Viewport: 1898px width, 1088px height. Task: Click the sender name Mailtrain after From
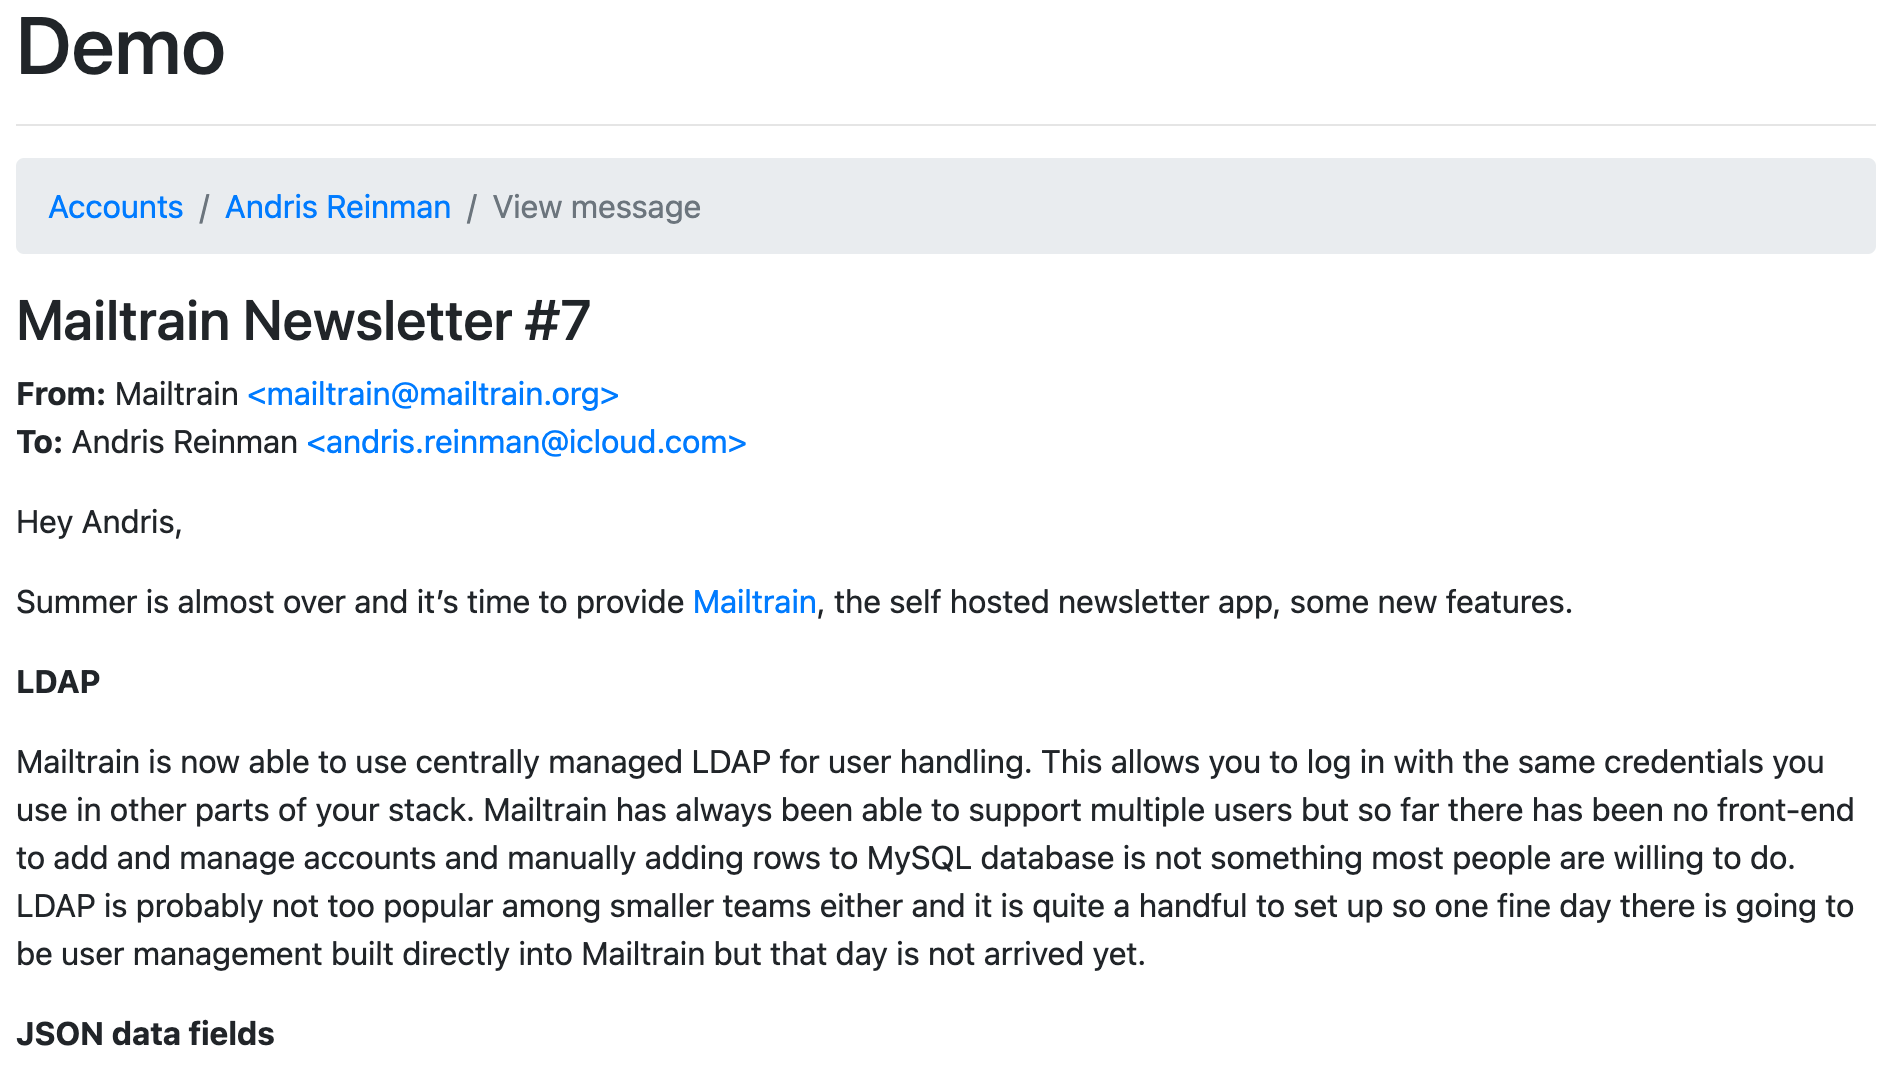tap(176, 394)
